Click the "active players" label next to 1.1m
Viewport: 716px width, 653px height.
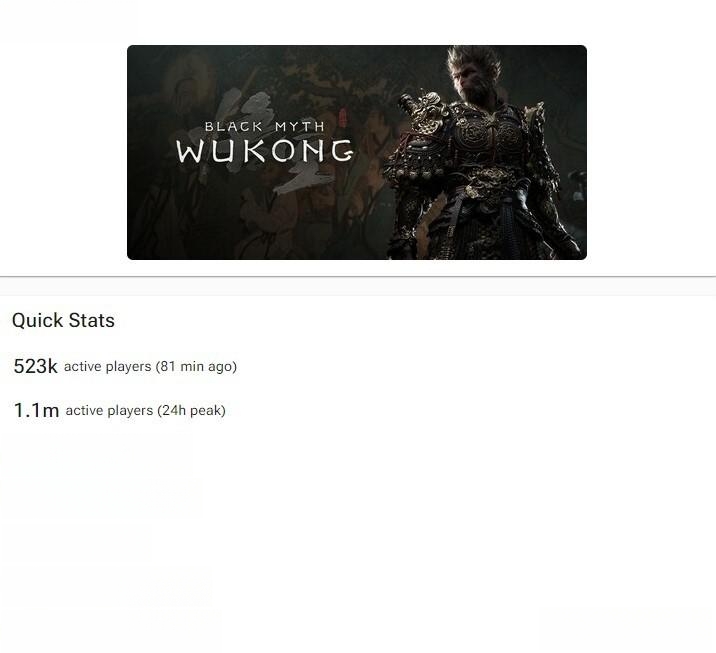pos(109,411)
